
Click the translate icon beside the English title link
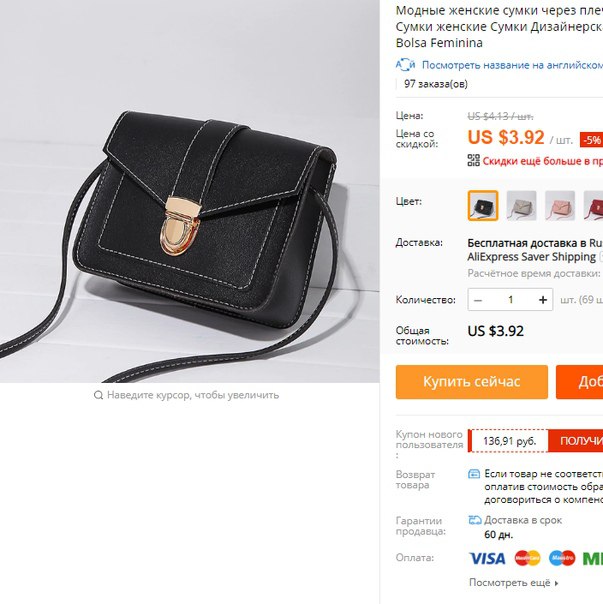click(x=405, y=65)
